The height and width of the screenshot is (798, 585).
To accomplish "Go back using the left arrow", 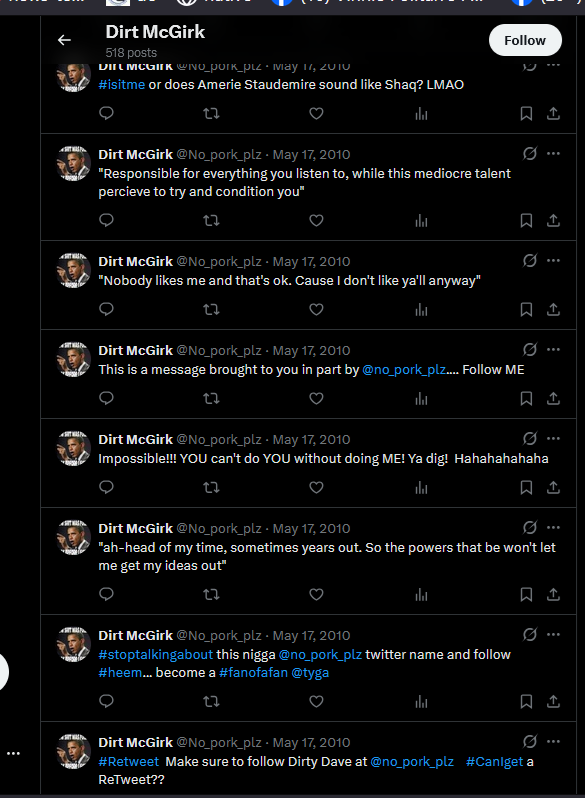I will tap(64, 40).
